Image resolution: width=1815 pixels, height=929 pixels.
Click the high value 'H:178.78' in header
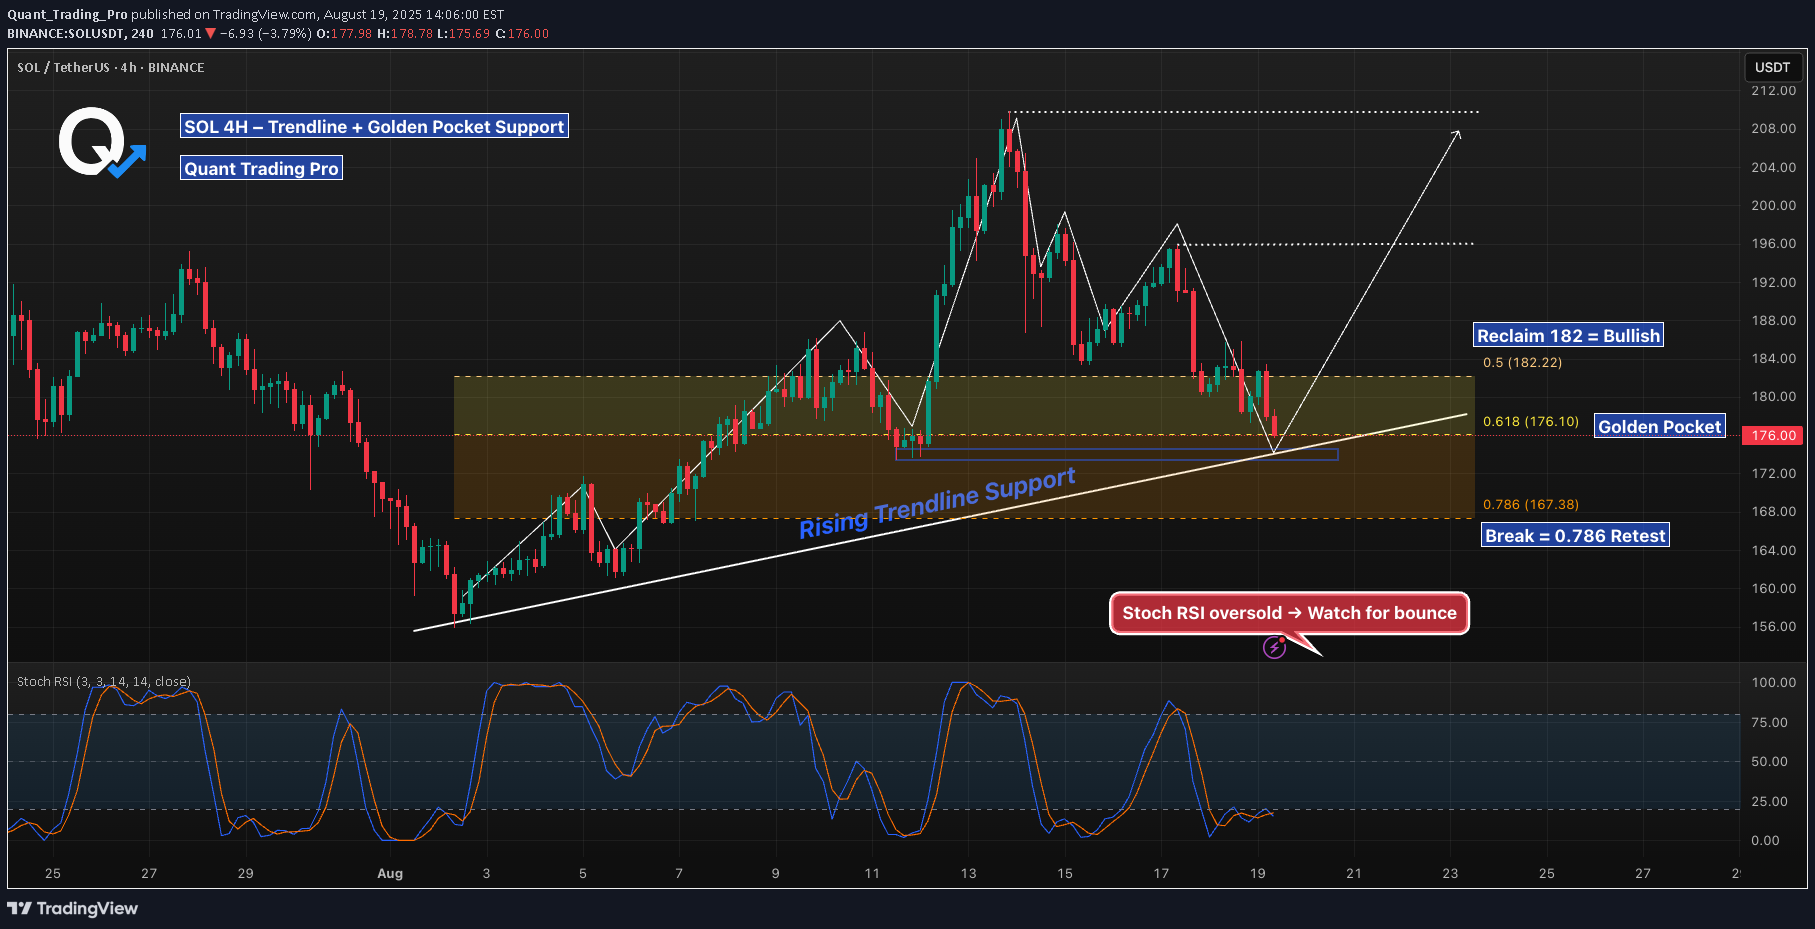point(405,33)
